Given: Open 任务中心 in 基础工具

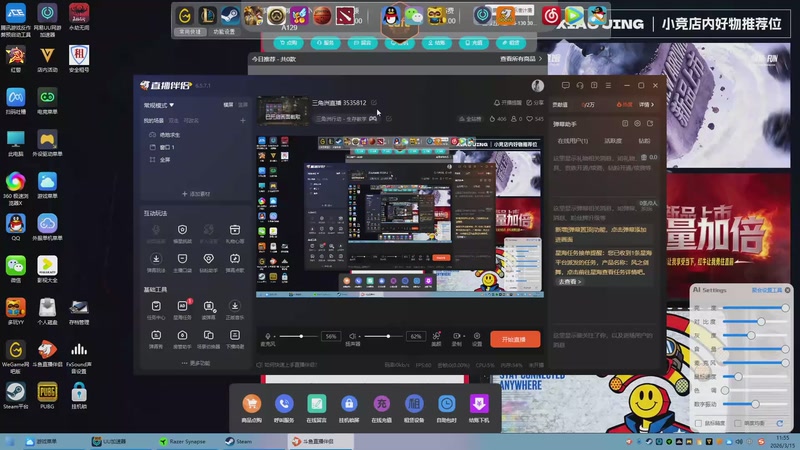Looking at the screenshot, I should click(x=156, y=310).
